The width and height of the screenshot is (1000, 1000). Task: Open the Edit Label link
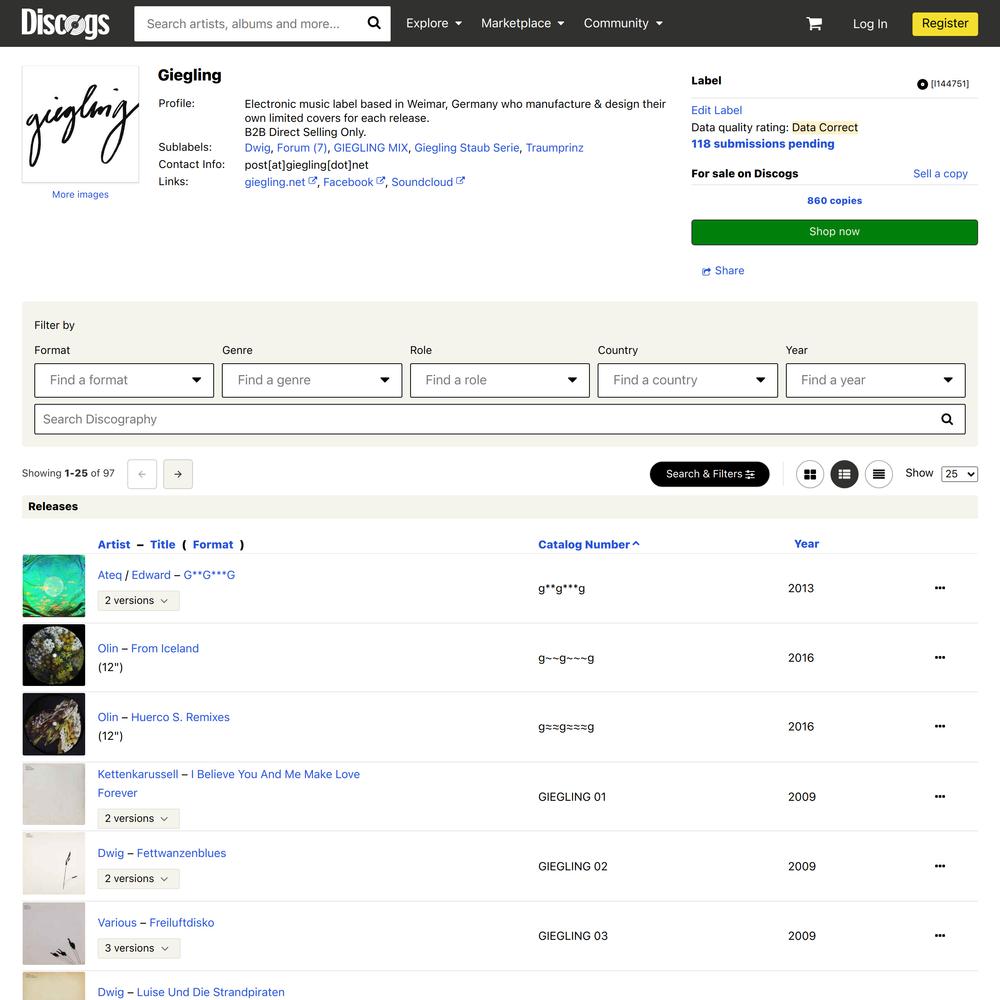[716, 110]
